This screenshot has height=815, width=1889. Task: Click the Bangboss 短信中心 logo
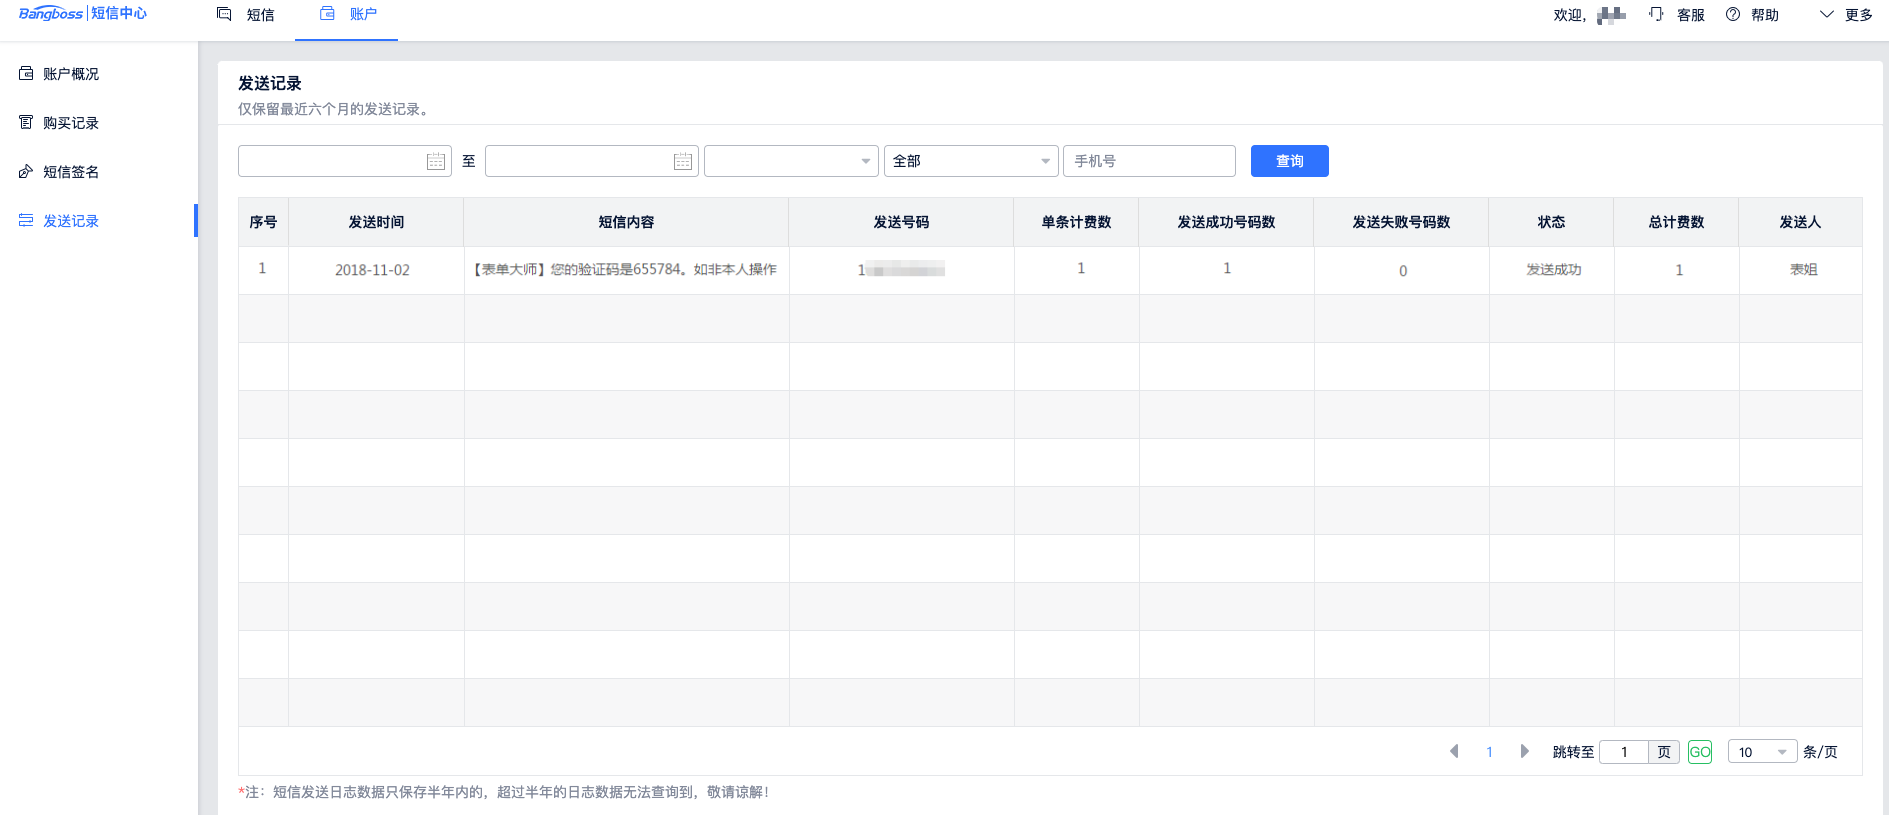tap(83, 14)
